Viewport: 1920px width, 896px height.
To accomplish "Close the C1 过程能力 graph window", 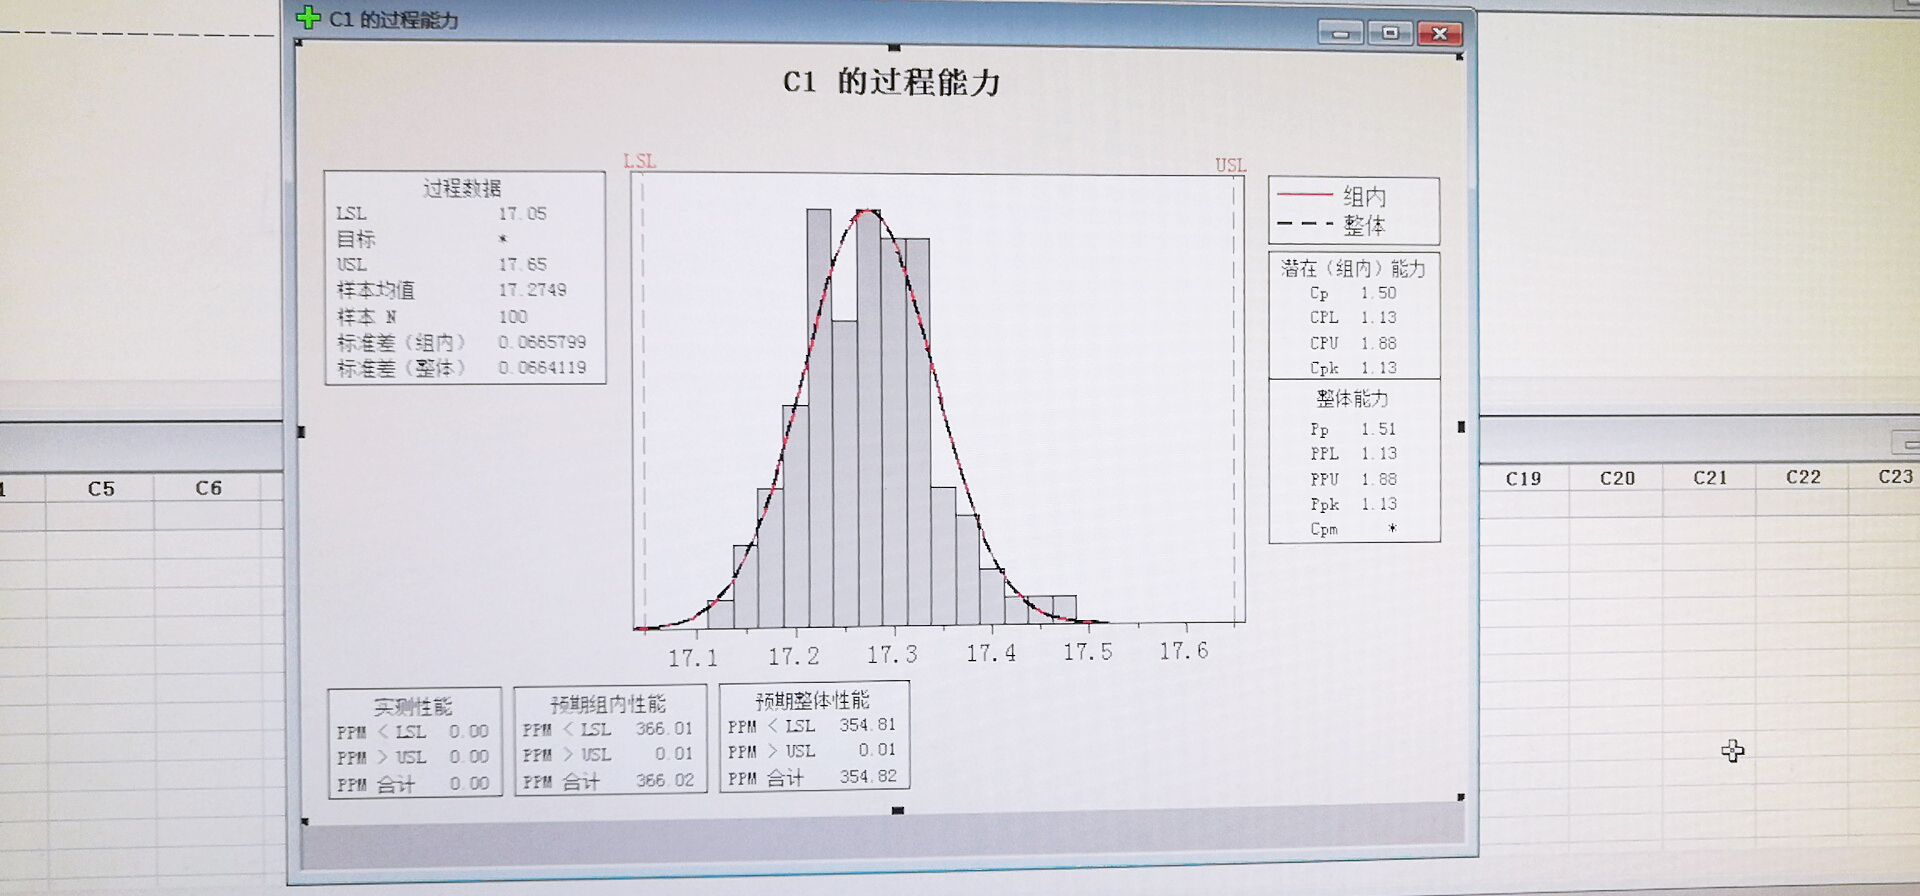I will (x=1440, y=34).
